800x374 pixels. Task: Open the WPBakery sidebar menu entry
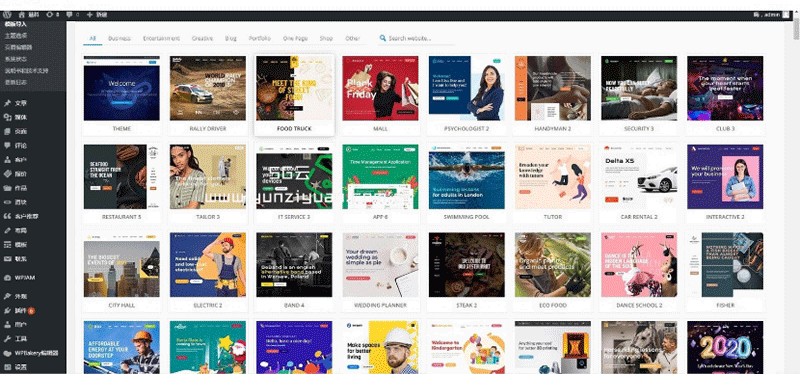(x=33, y=353)
